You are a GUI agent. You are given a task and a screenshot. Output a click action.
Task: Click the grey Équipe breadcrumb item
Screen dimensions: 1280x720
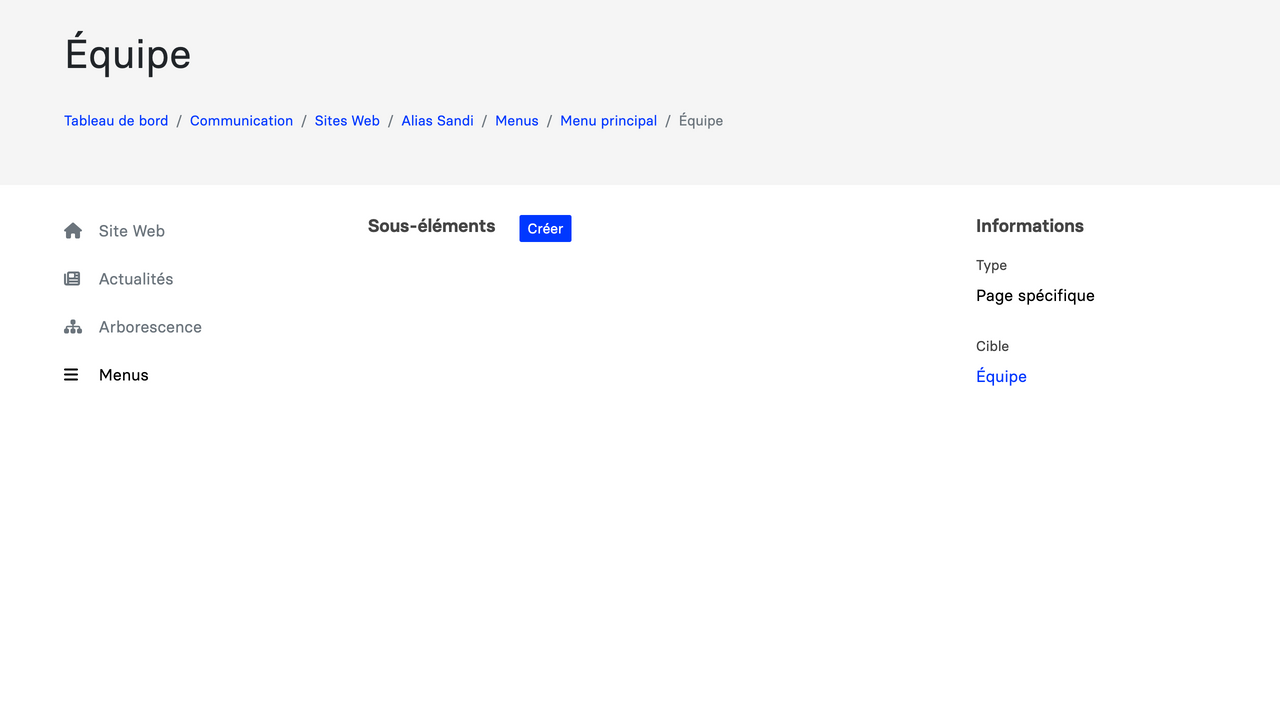[701, 121]
